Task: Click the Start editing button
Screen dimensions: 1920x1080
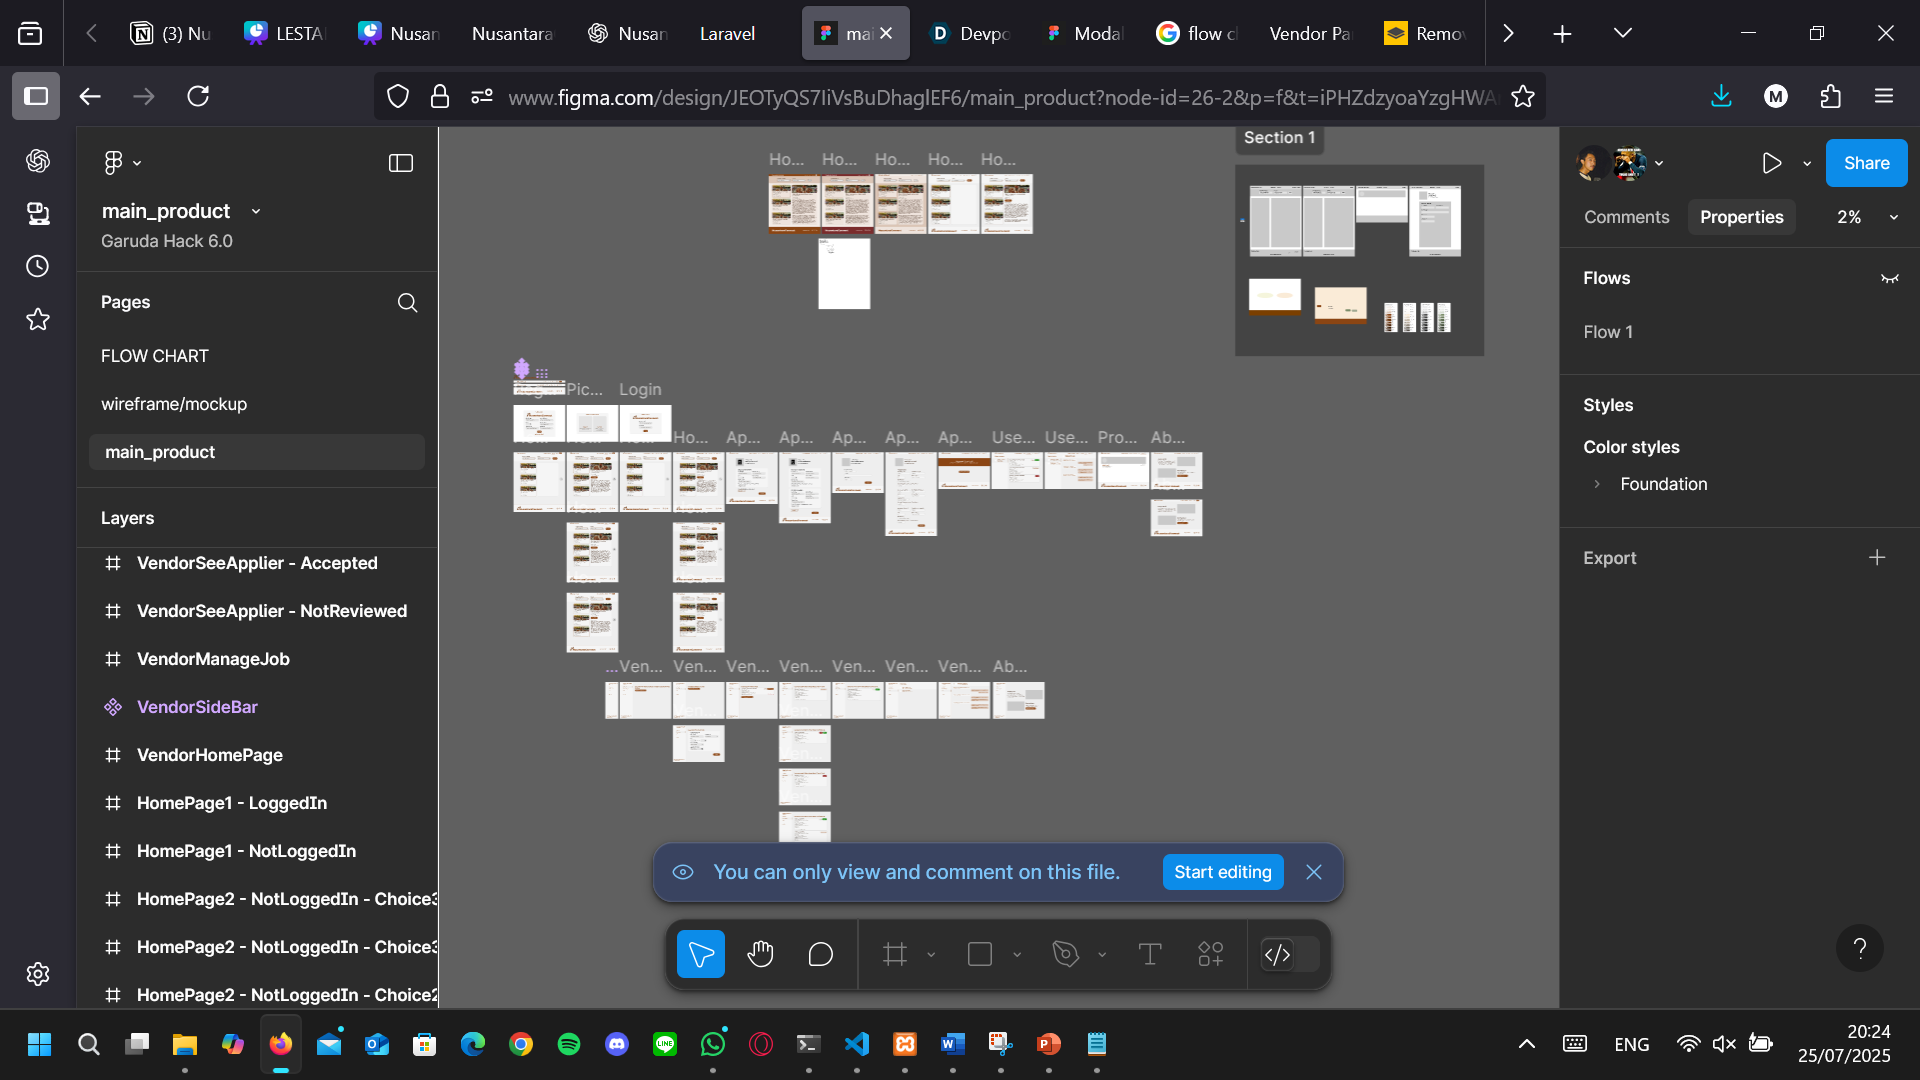Action: (1222, 872)
